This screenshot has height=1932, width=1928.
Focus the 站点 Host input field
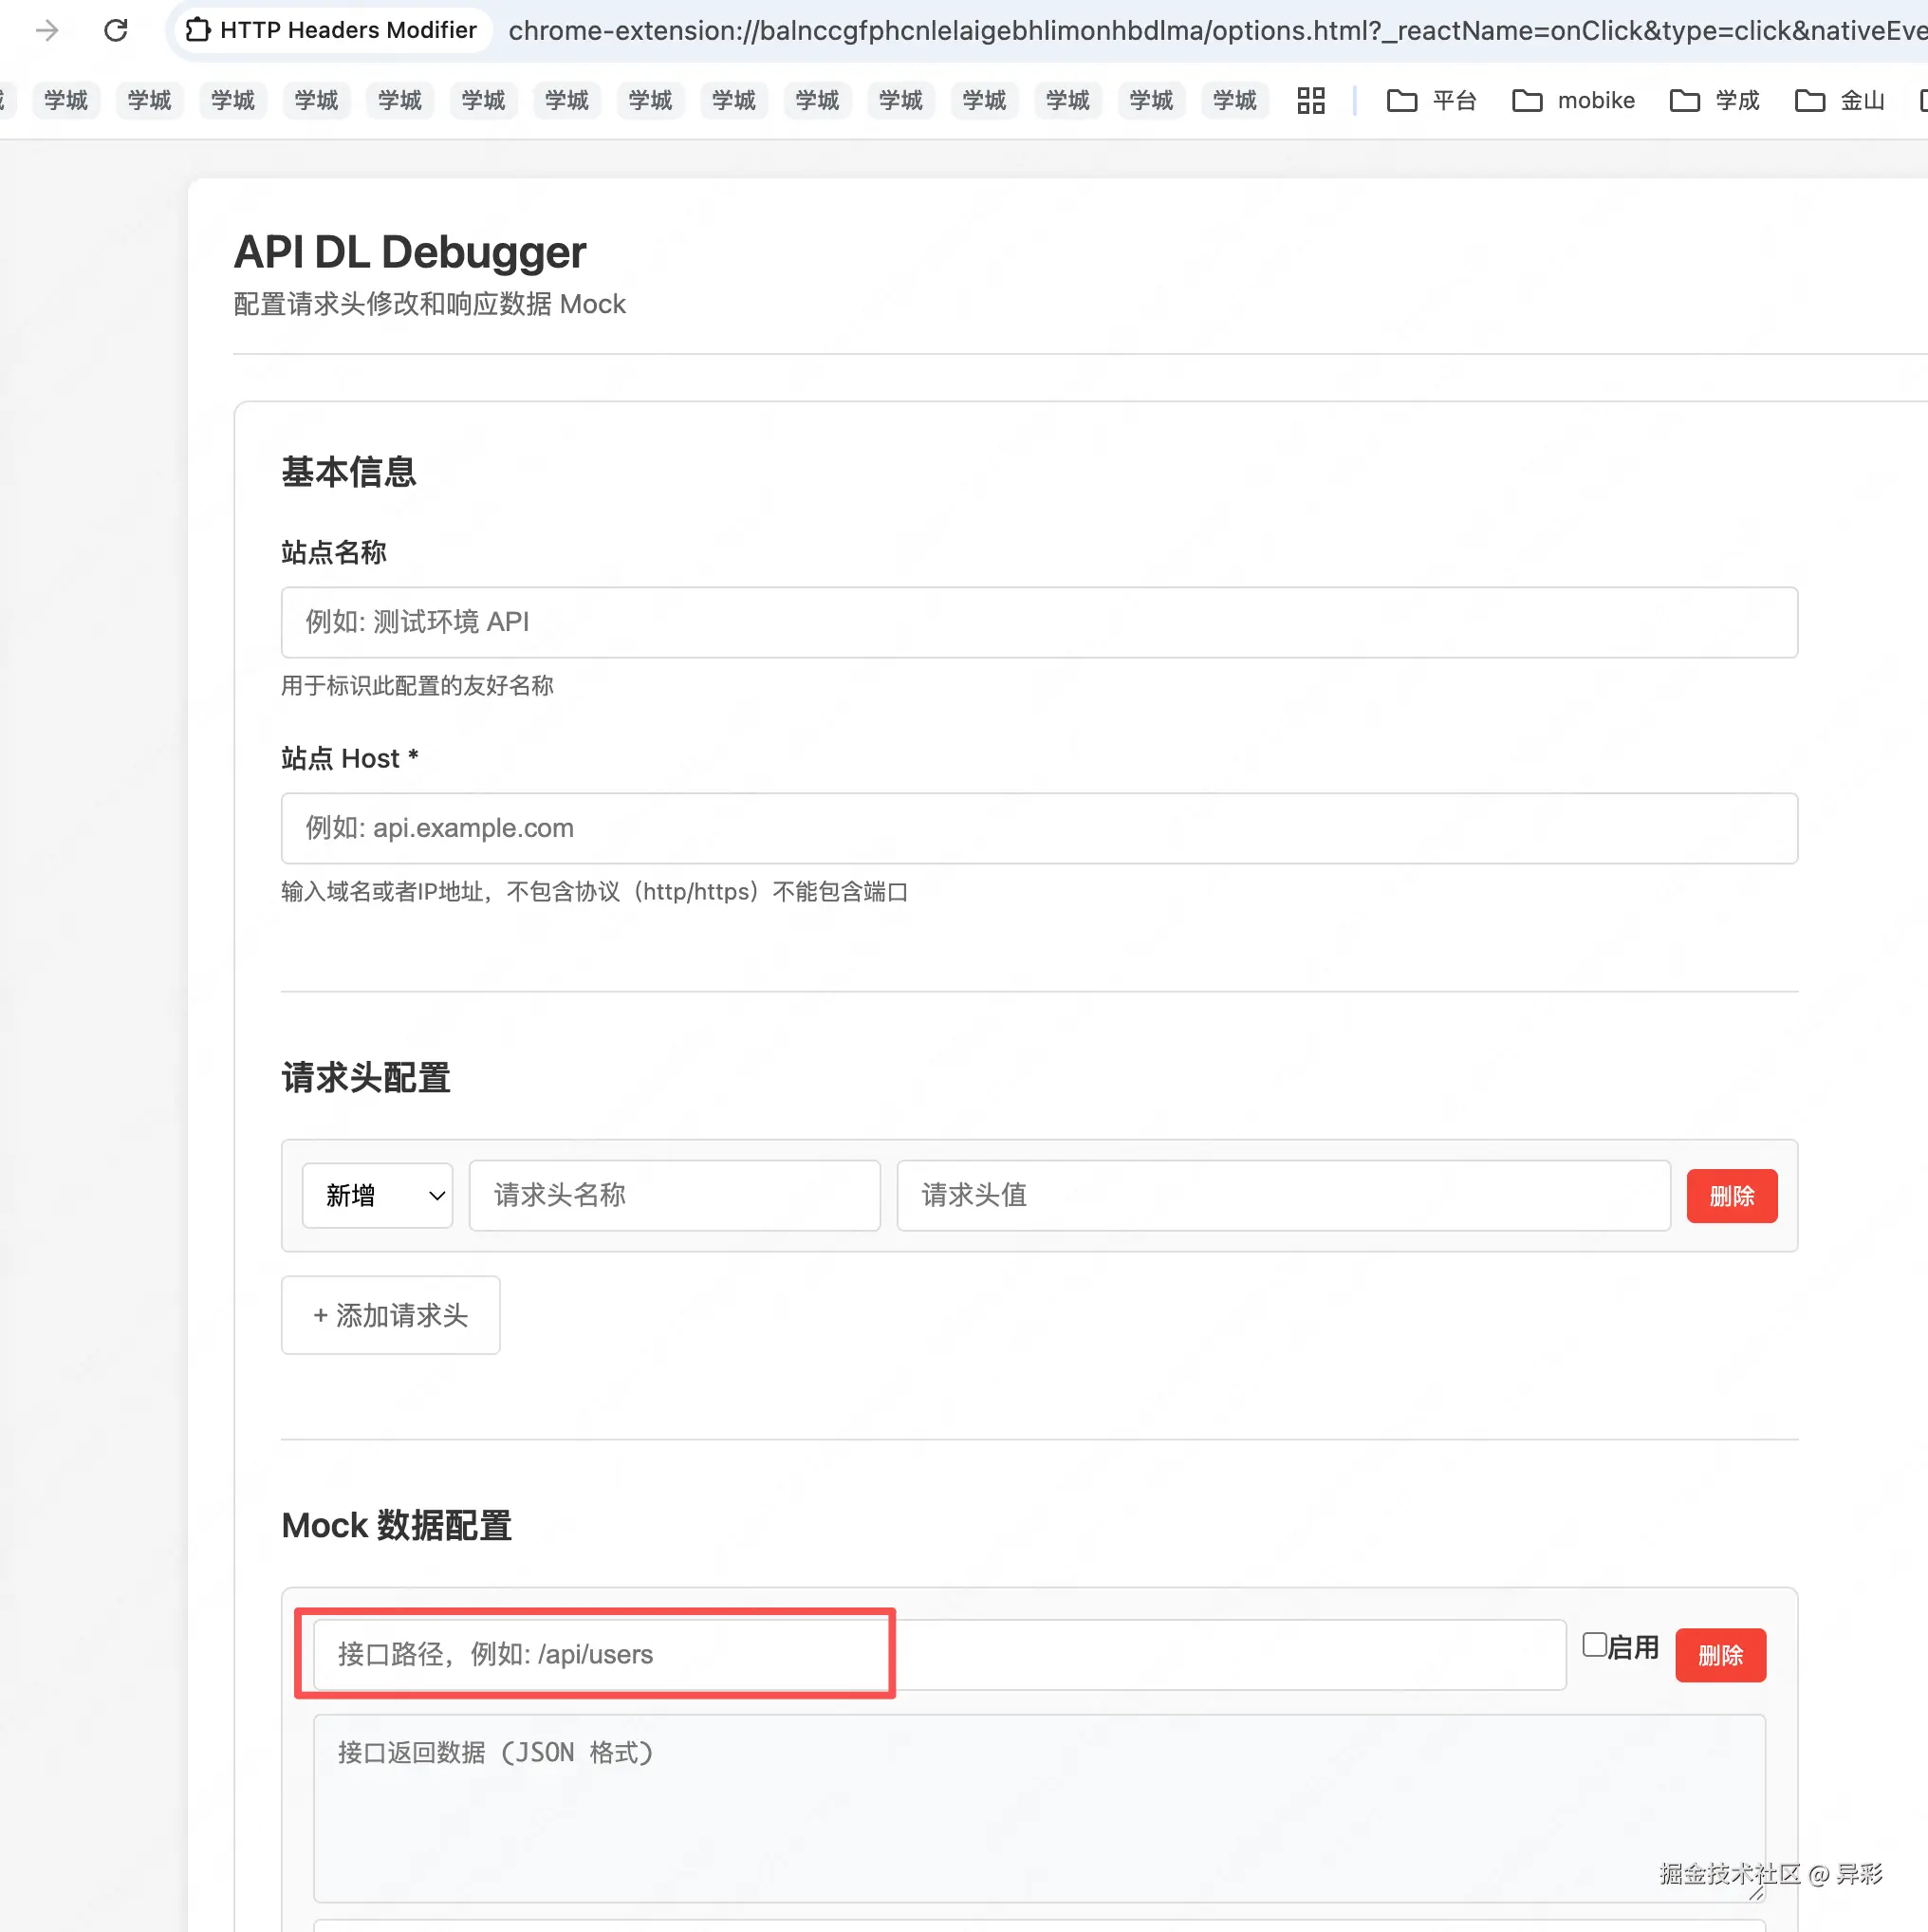pos(1039,828)
